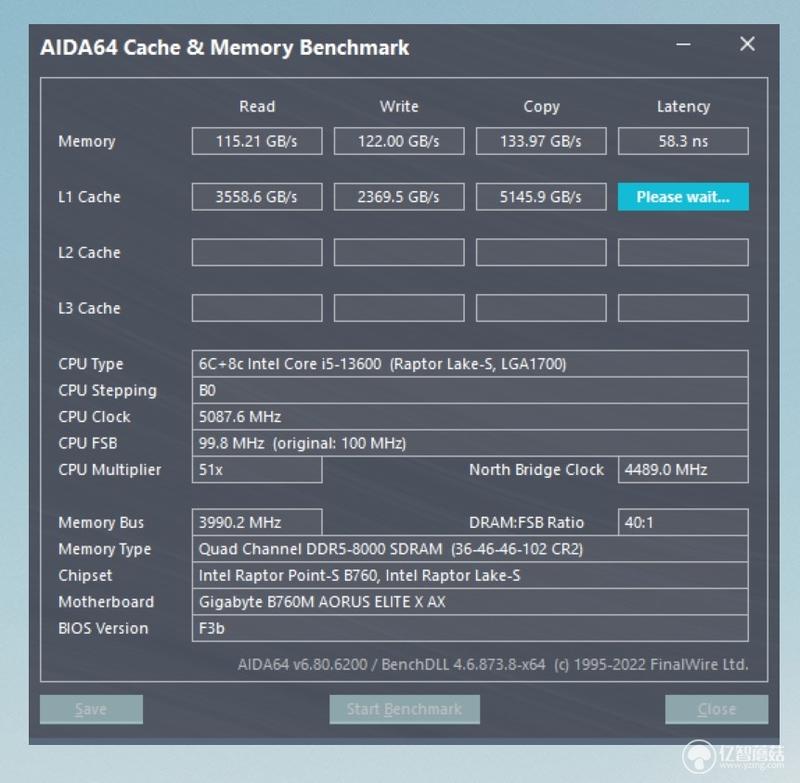The width and height of the screenshot is (800, 783).
Task: Click BIOS Version value F3b
Action: (x=470, y=628)
